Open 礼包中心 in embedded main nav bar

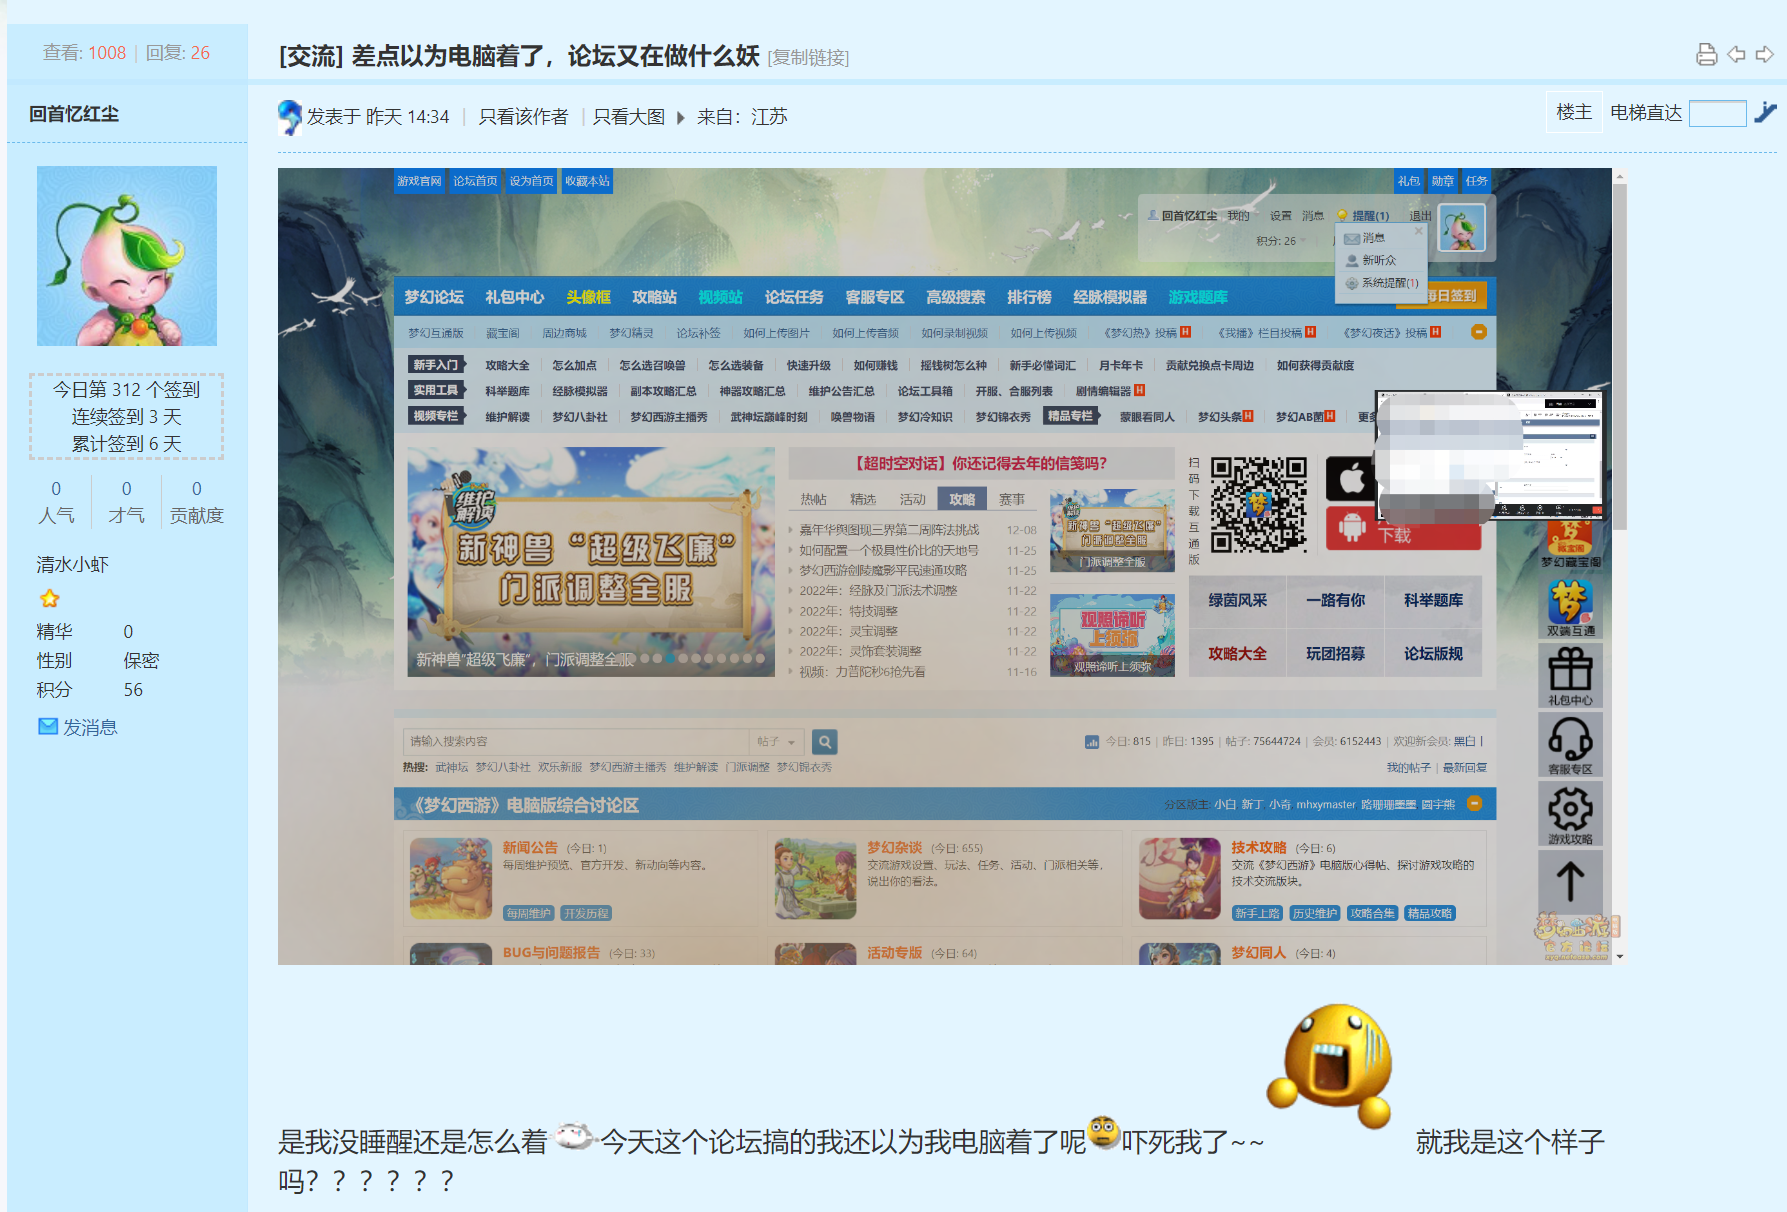pos(515,297)
